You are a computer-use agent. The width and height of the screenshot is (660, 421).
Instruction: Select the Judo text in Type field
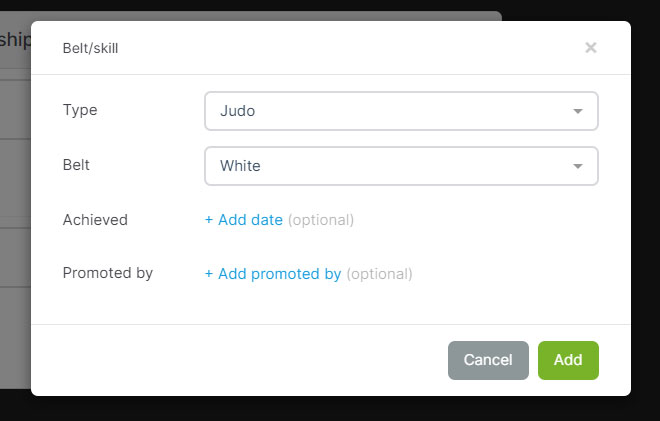click(x=238, y=111)
